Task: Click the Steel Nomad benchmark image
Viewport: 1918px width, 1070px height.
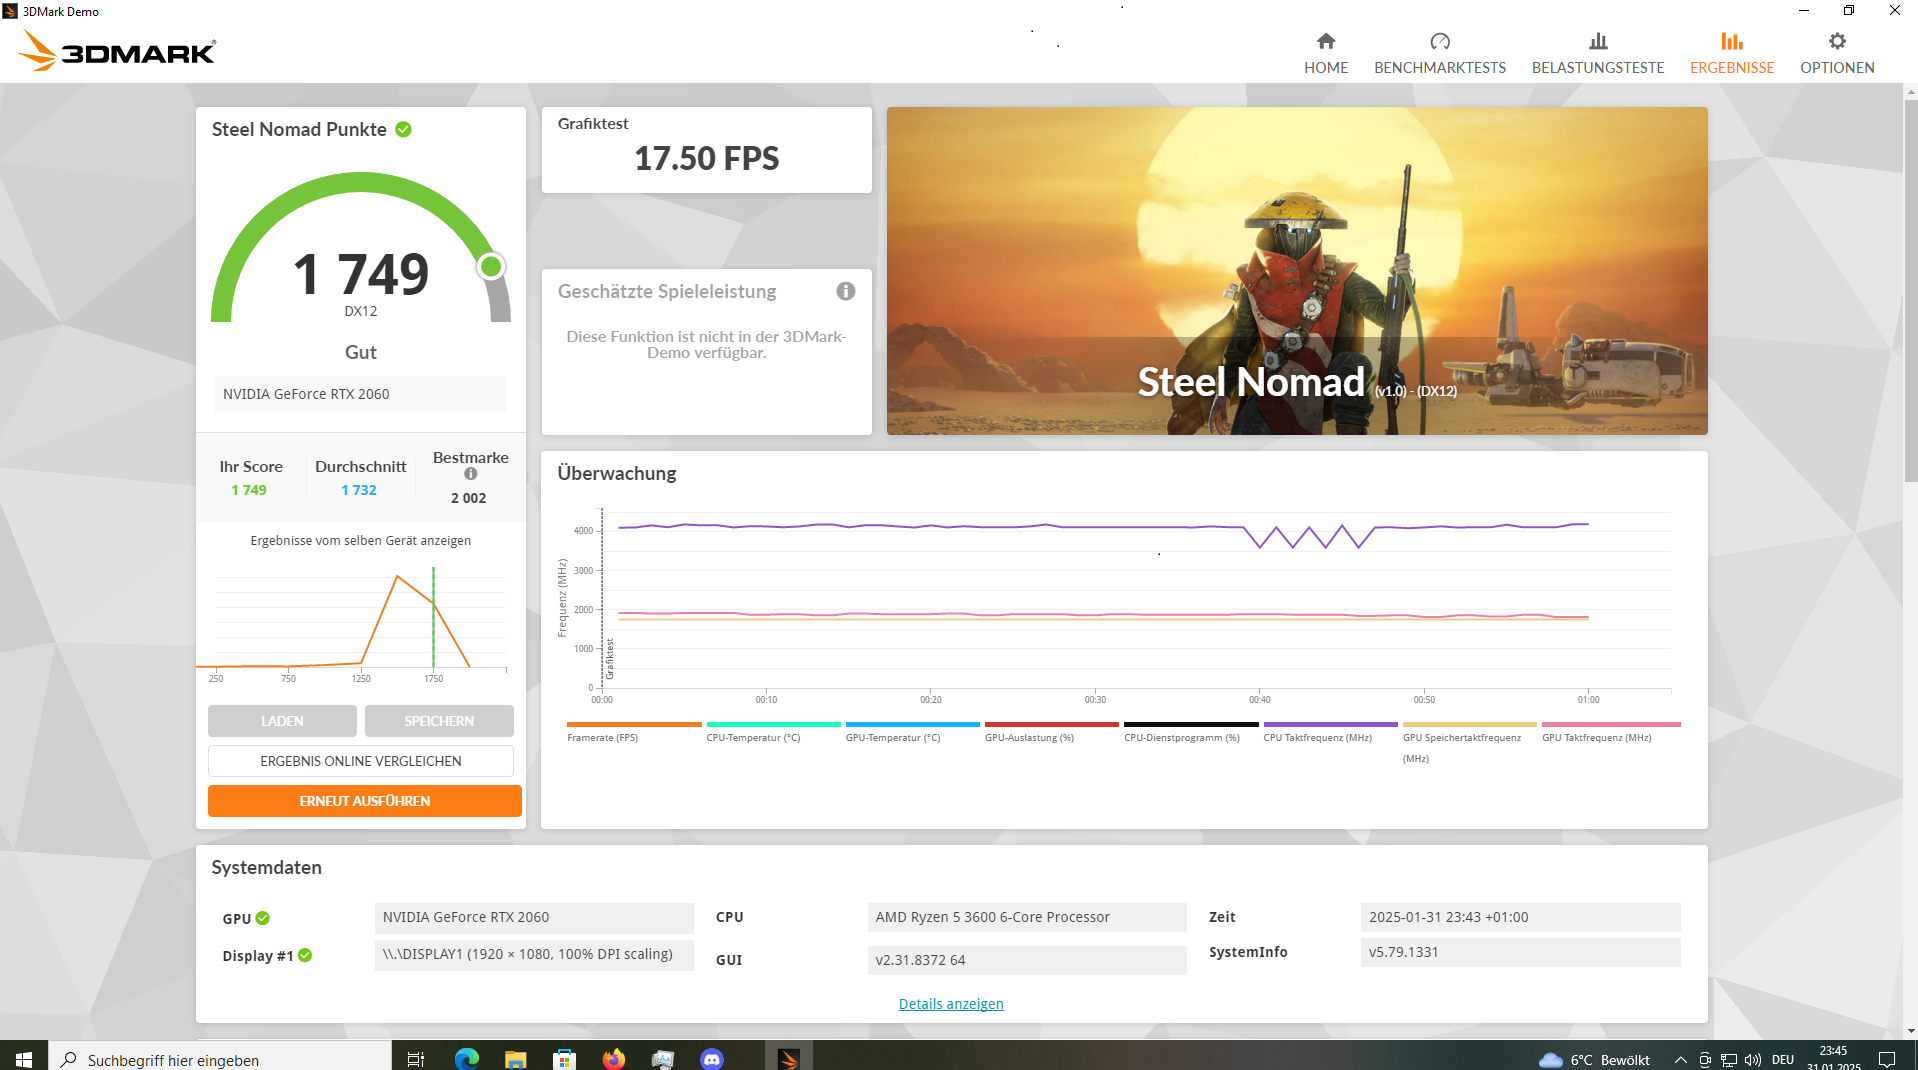Action: [1297, 271]
